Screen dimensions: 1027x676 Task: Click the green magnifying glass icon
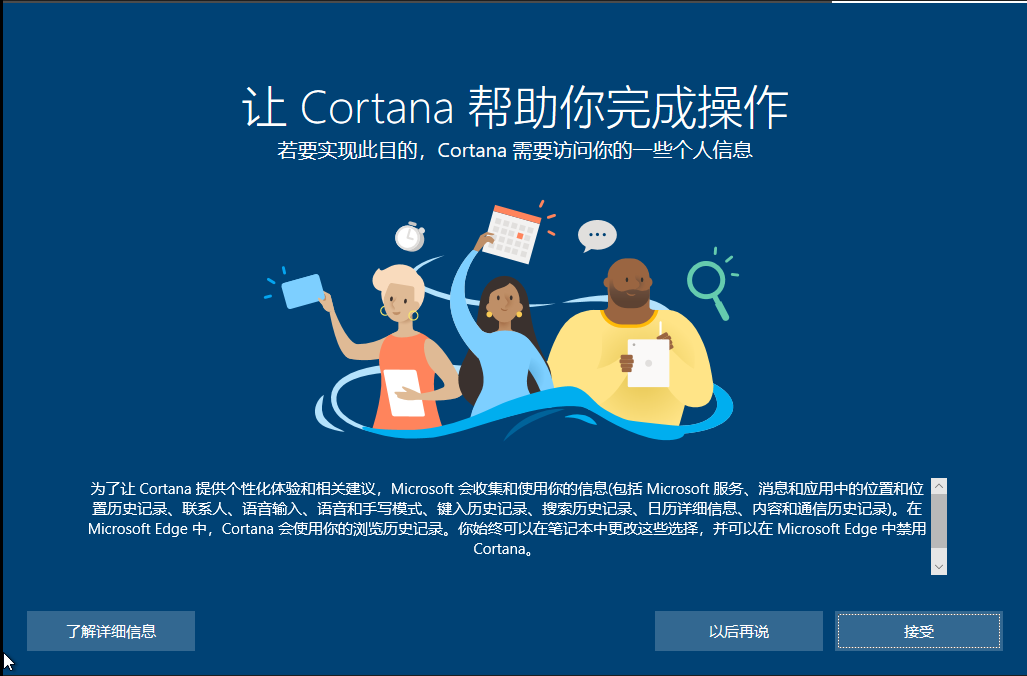tap(709, 288)
